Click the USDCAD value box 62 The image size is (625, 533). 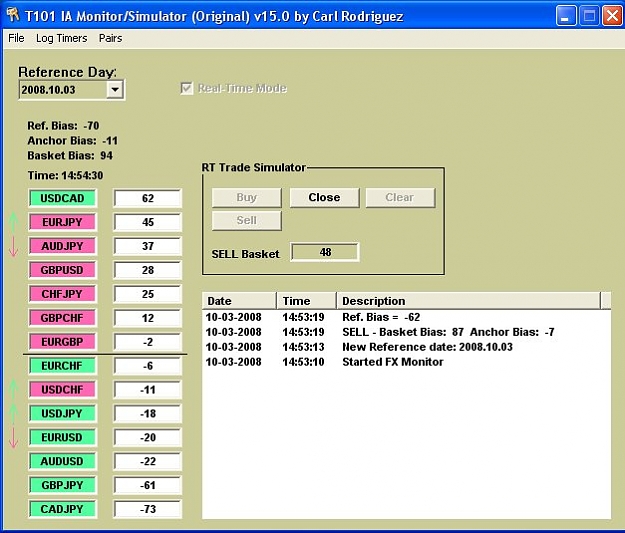(x=147, y=198)
